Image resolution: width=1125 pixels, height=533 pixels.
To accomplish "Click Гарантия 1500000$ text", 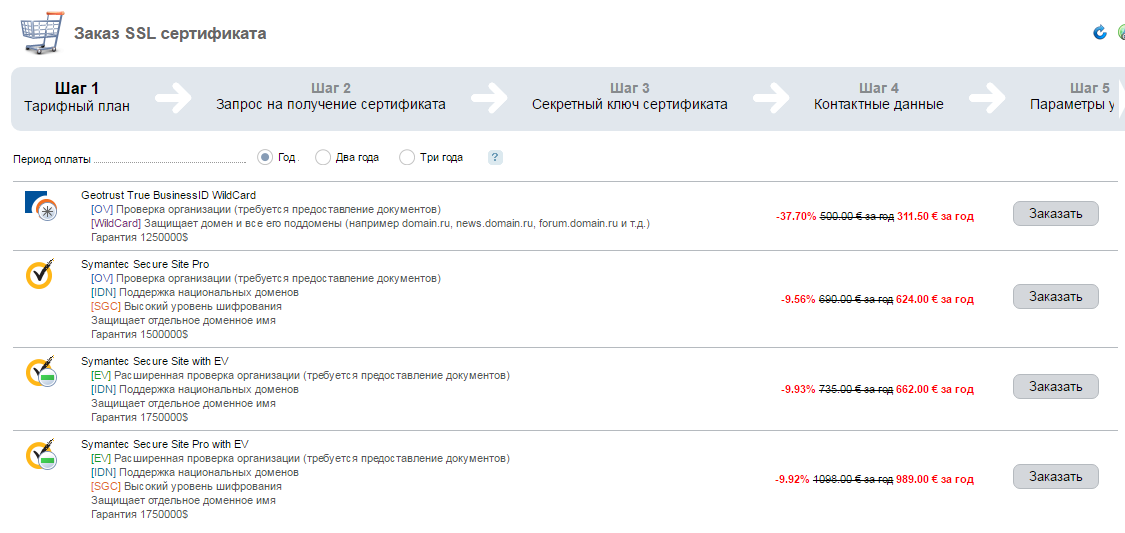I will [140, 334].
